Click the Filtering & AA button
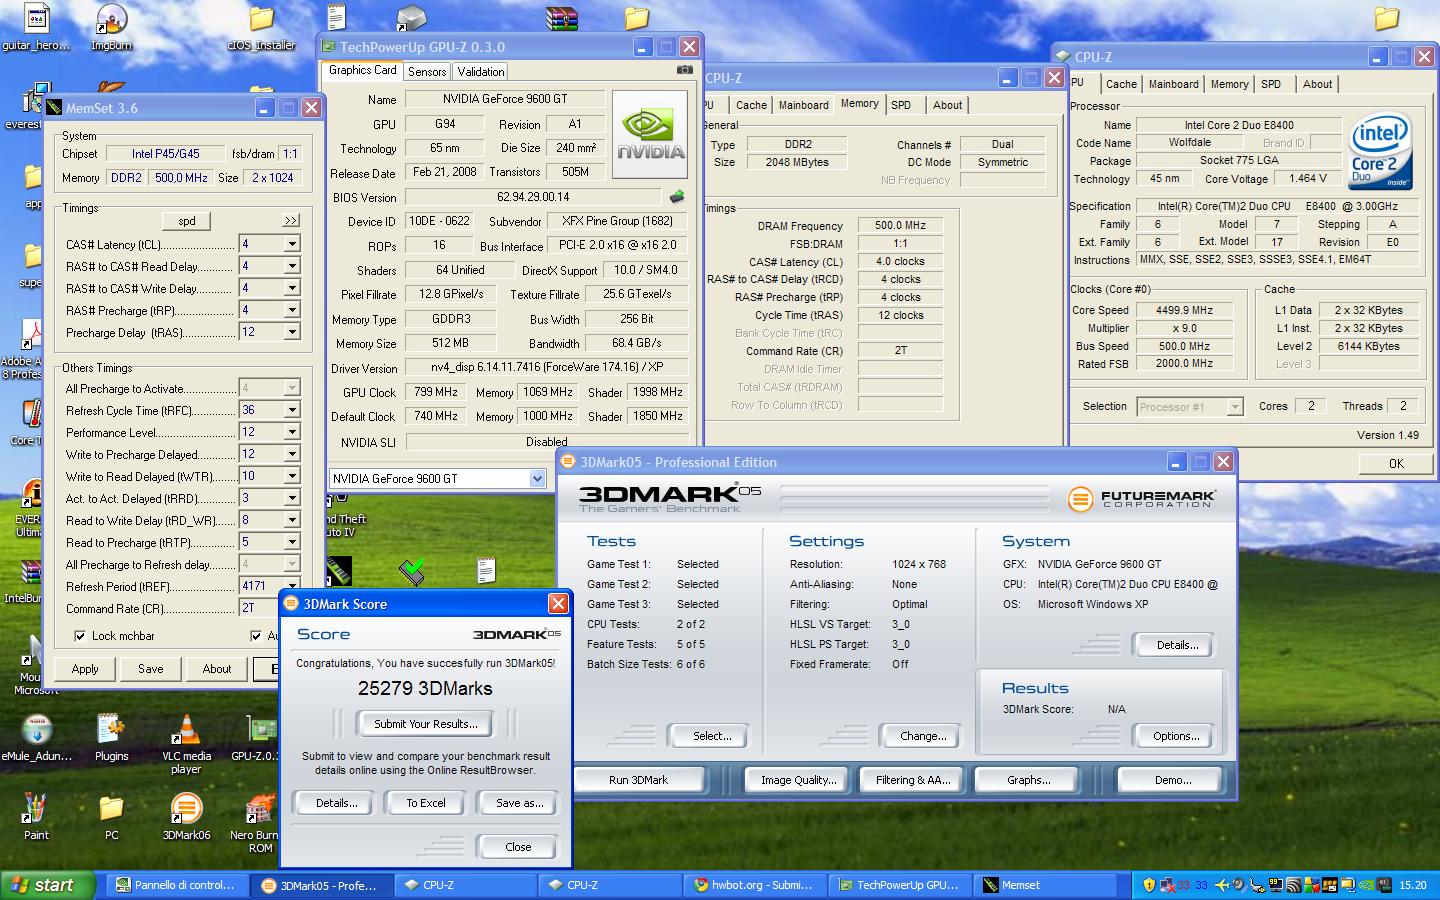Image resolution: width=1440 pixels, height=900 pixels. click(913, 780)
